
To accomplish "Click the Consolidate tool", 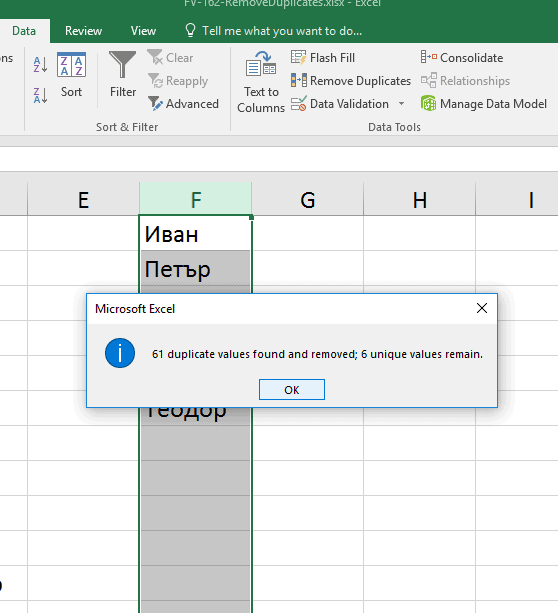I will click(462, 57).
